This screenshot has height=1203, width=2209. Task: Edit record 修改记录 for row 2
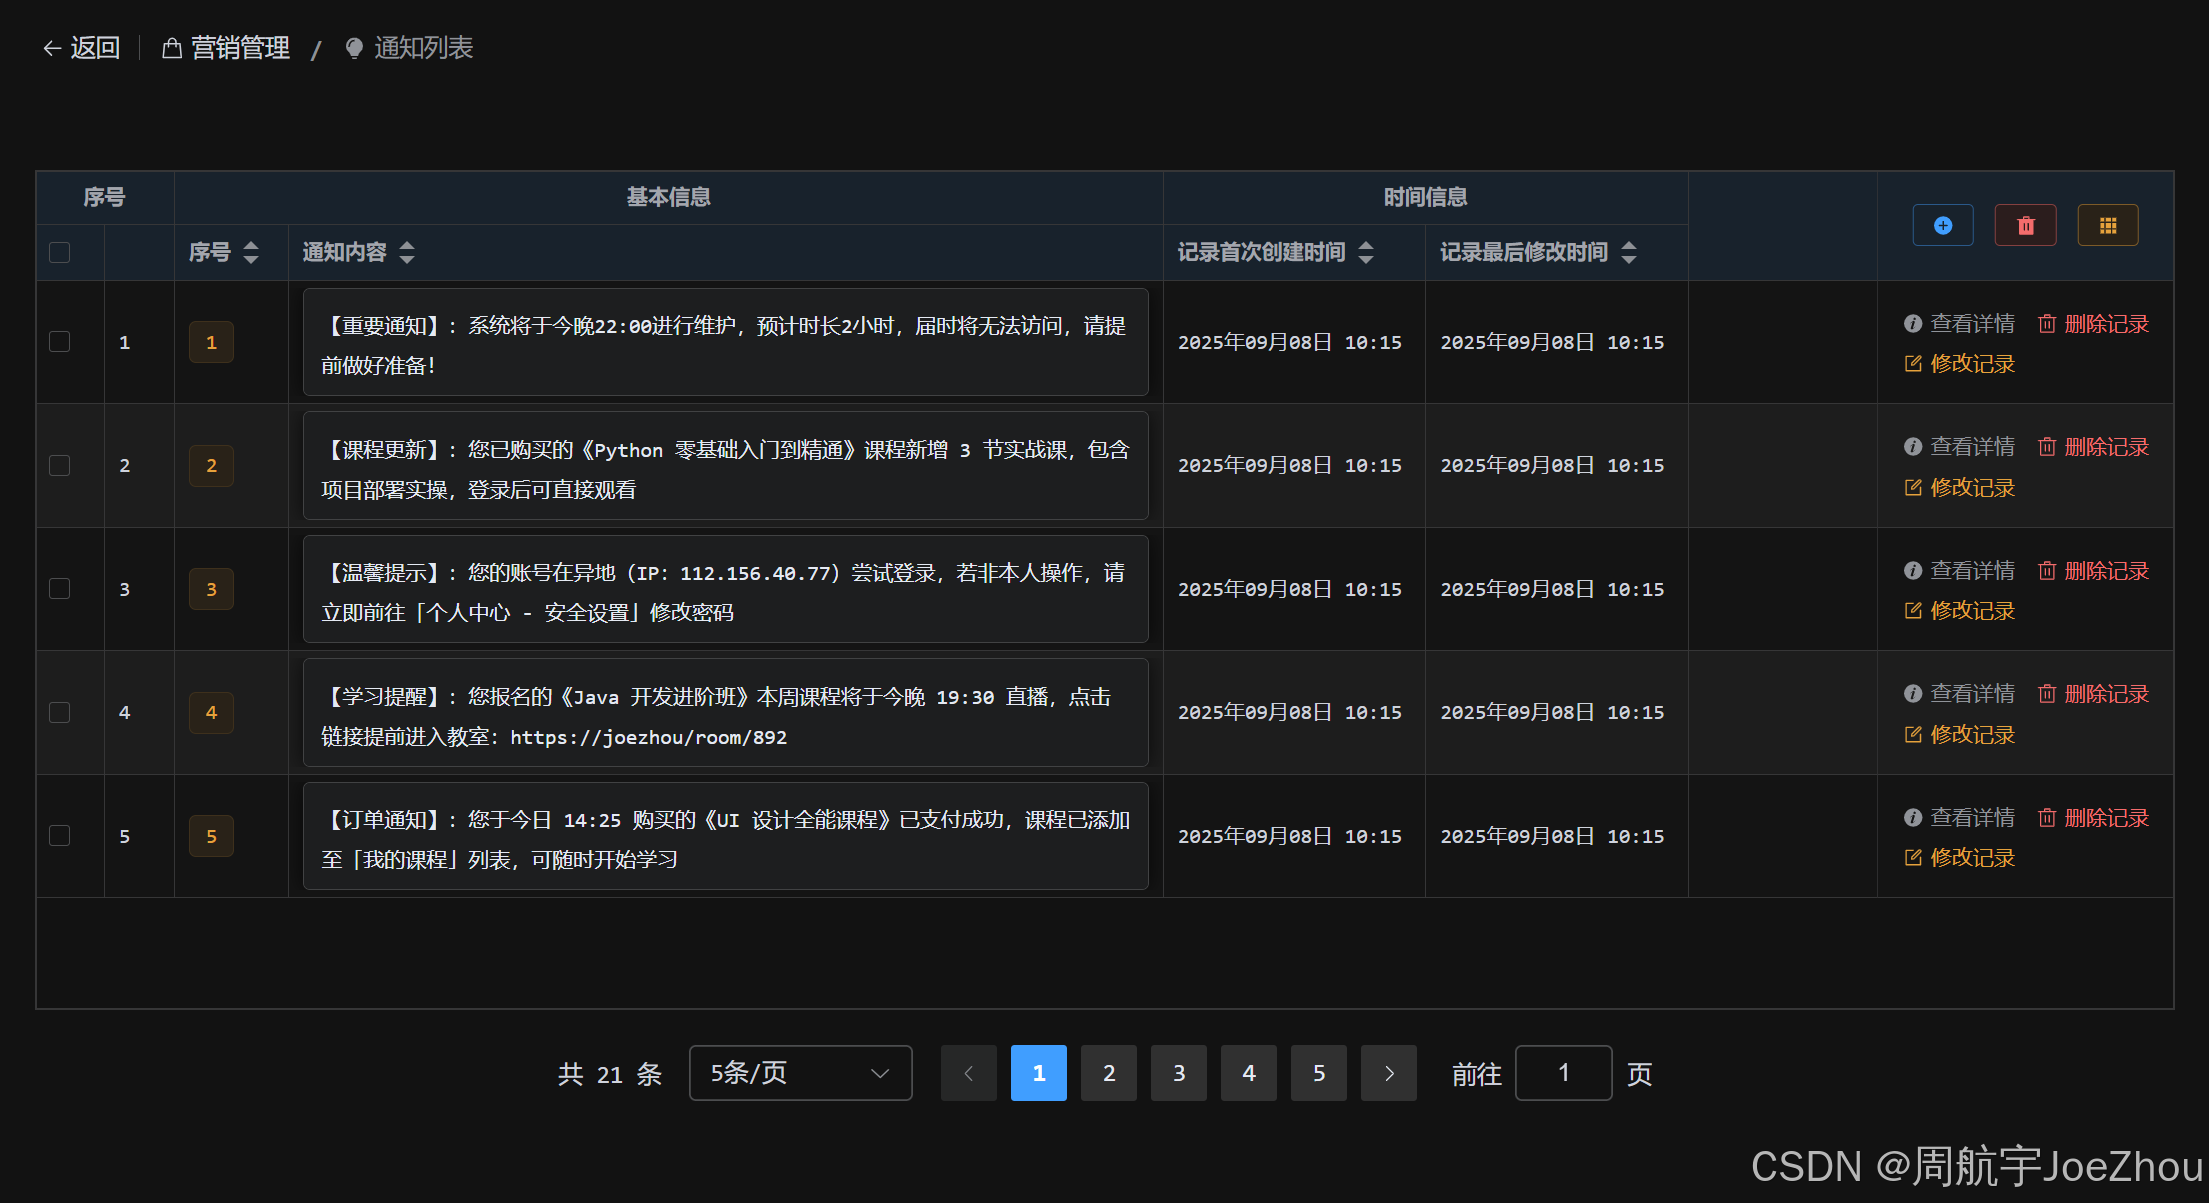[1960, 488]
